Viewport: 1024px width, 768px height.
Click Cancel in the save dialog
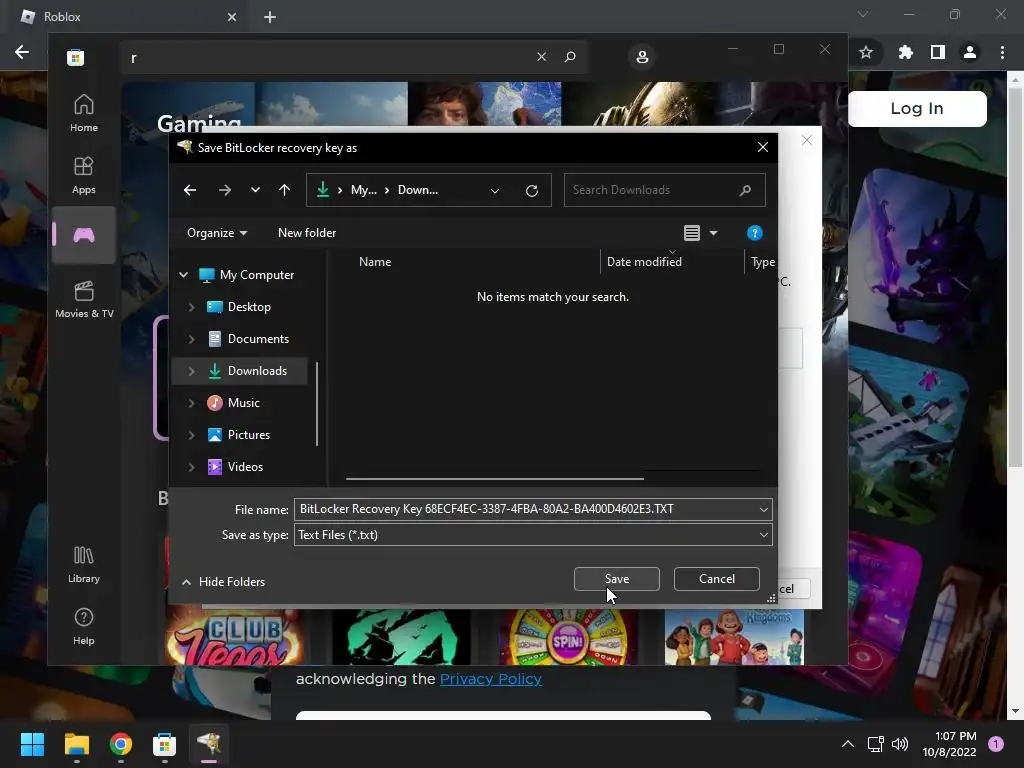coord(716,579)
